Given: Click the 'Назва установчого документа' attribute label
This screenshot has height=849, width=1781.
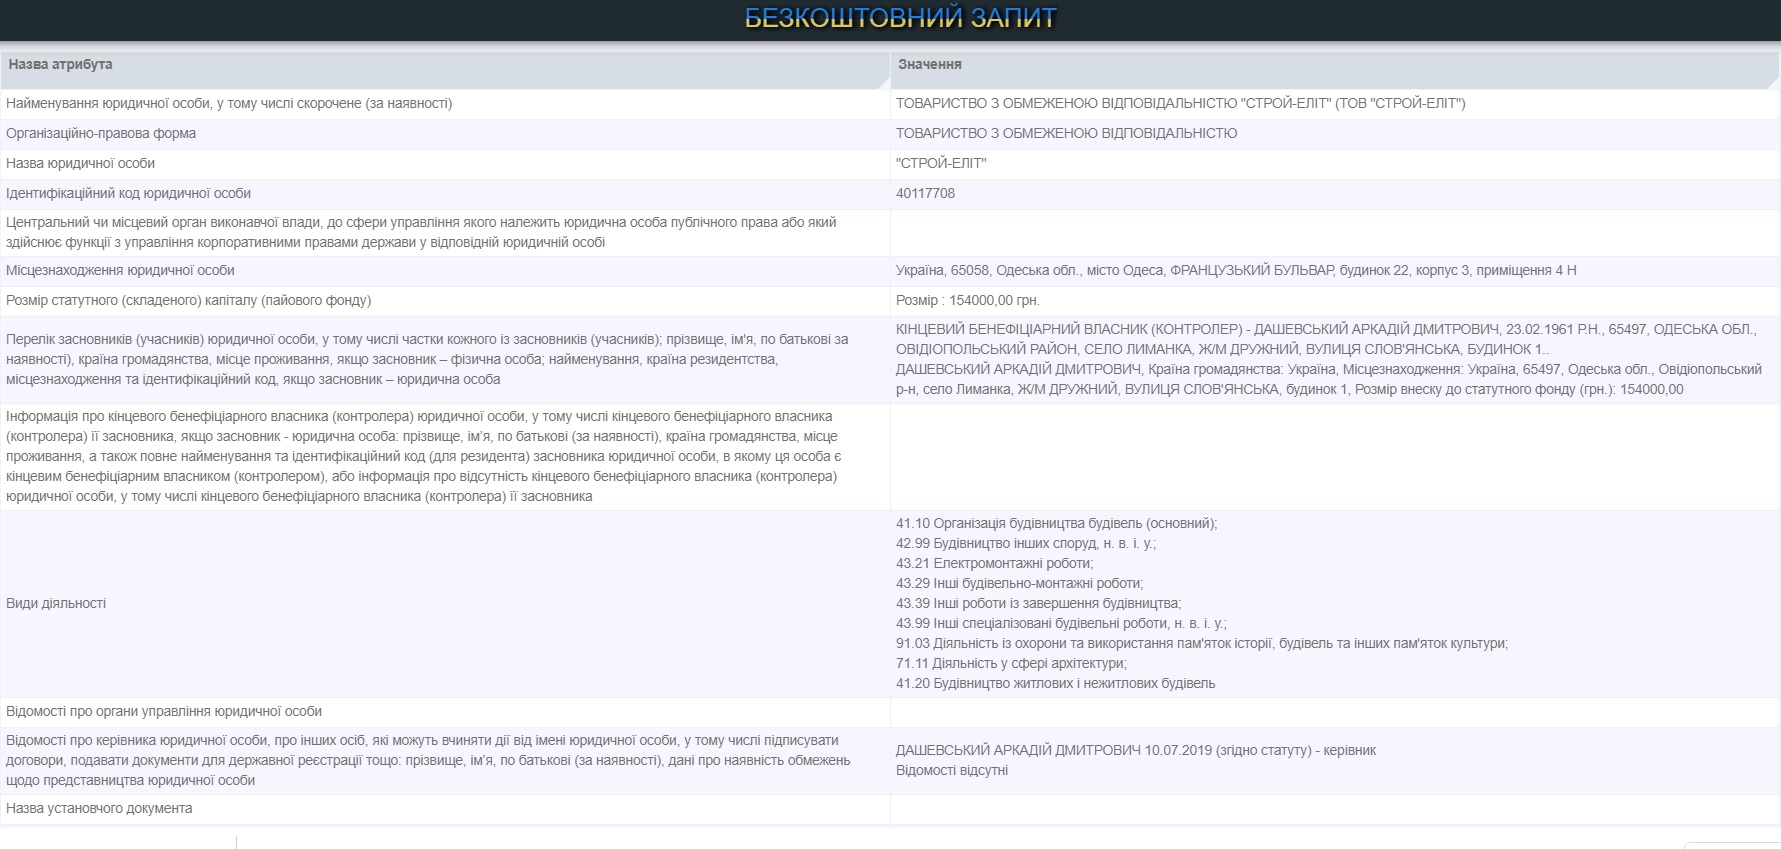Looking at the screenshot, I should coord(99,808).
